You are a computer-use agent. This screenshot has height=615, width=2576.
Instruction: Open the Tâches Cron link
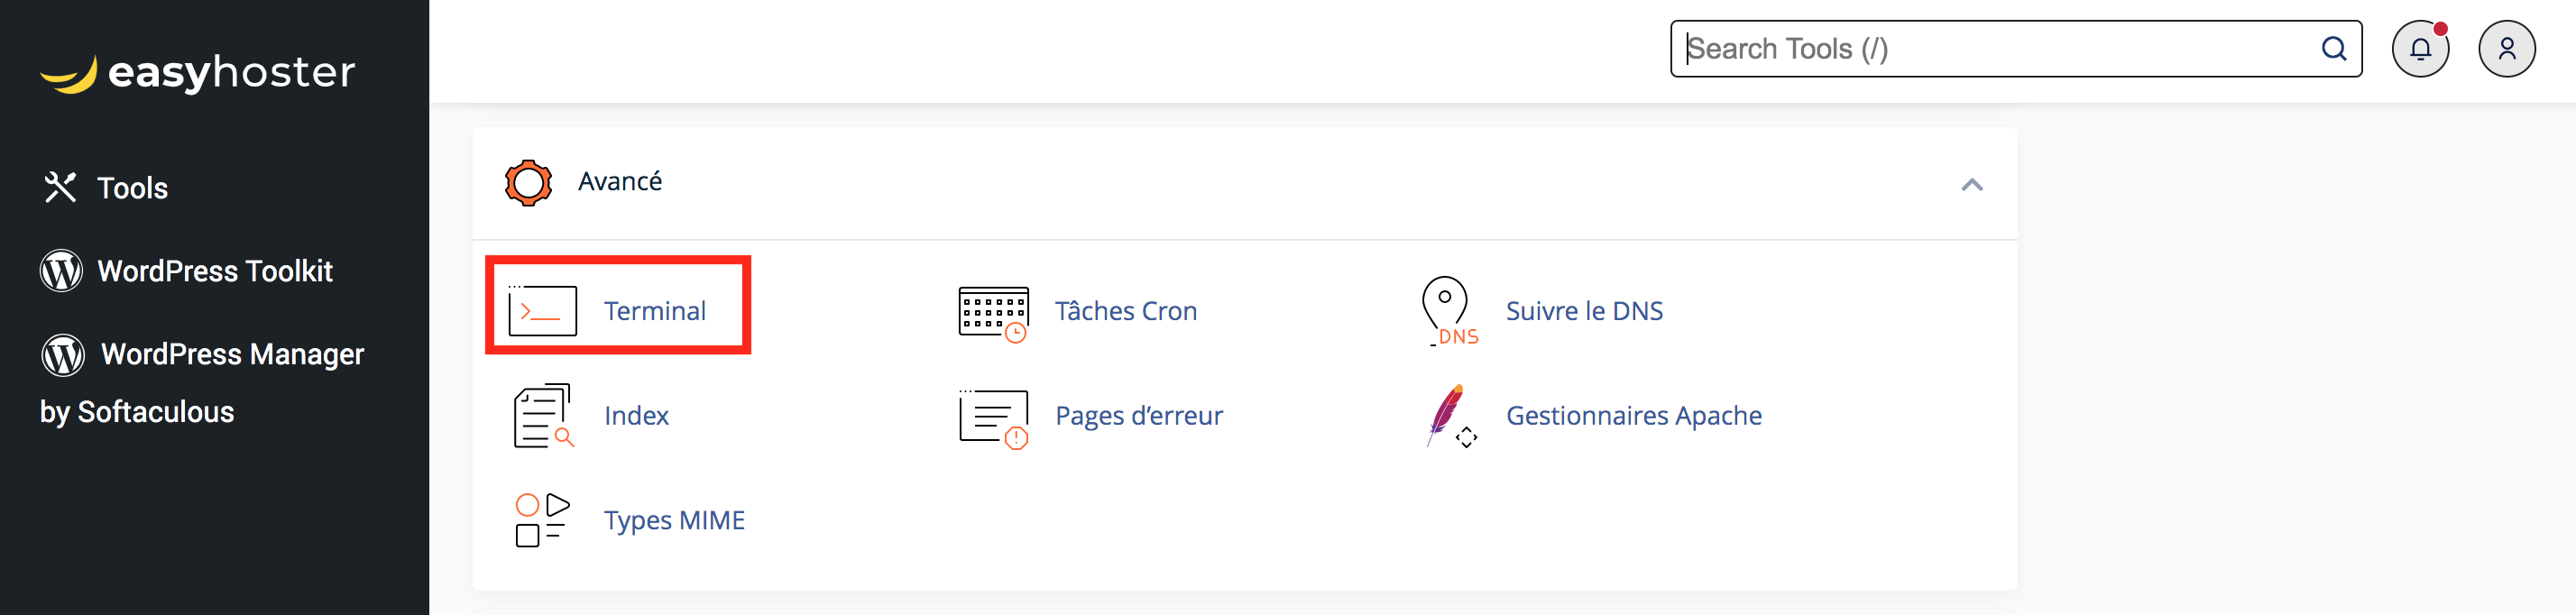(1125, 311)
